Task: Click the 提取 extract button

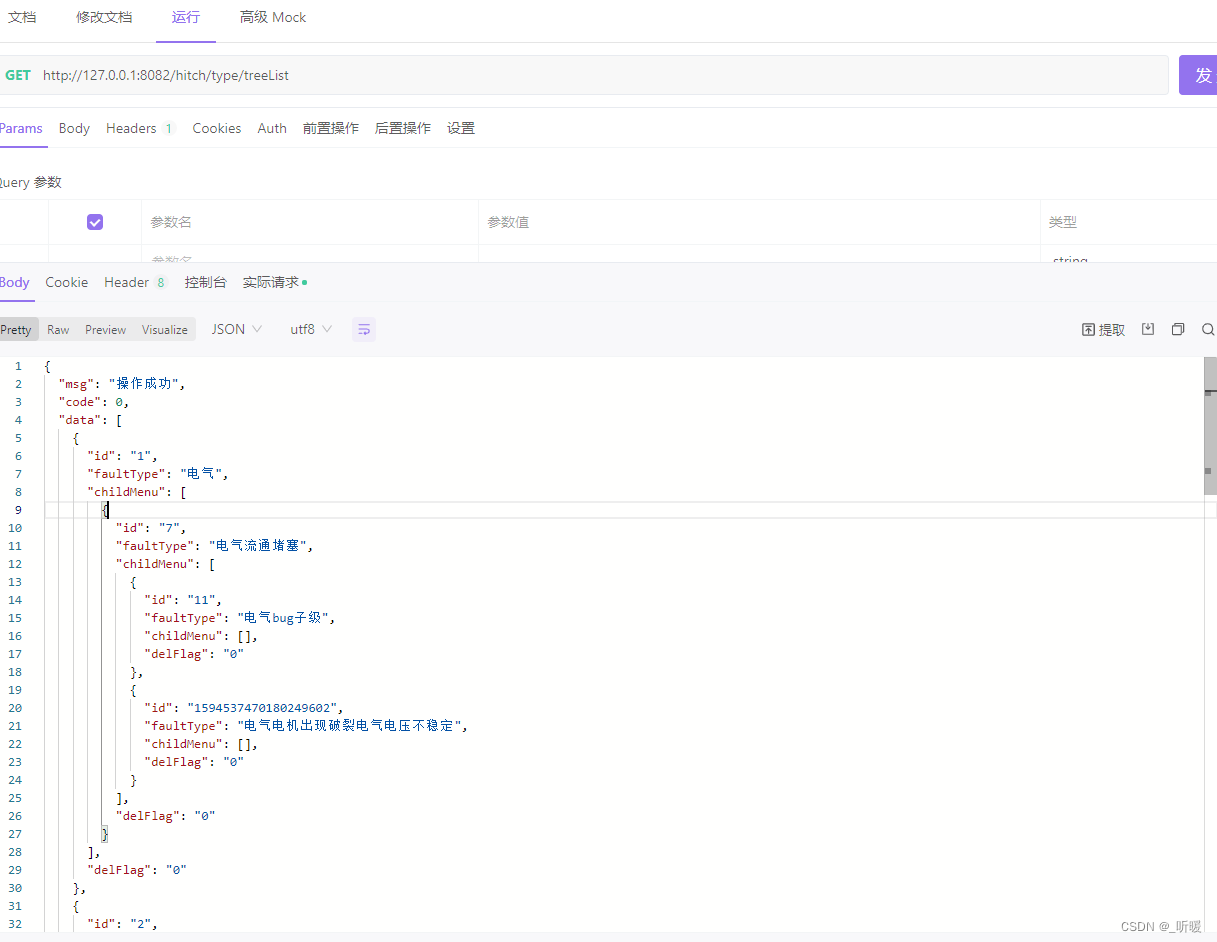Action: pyautogui.click(x=1103, y=330)
